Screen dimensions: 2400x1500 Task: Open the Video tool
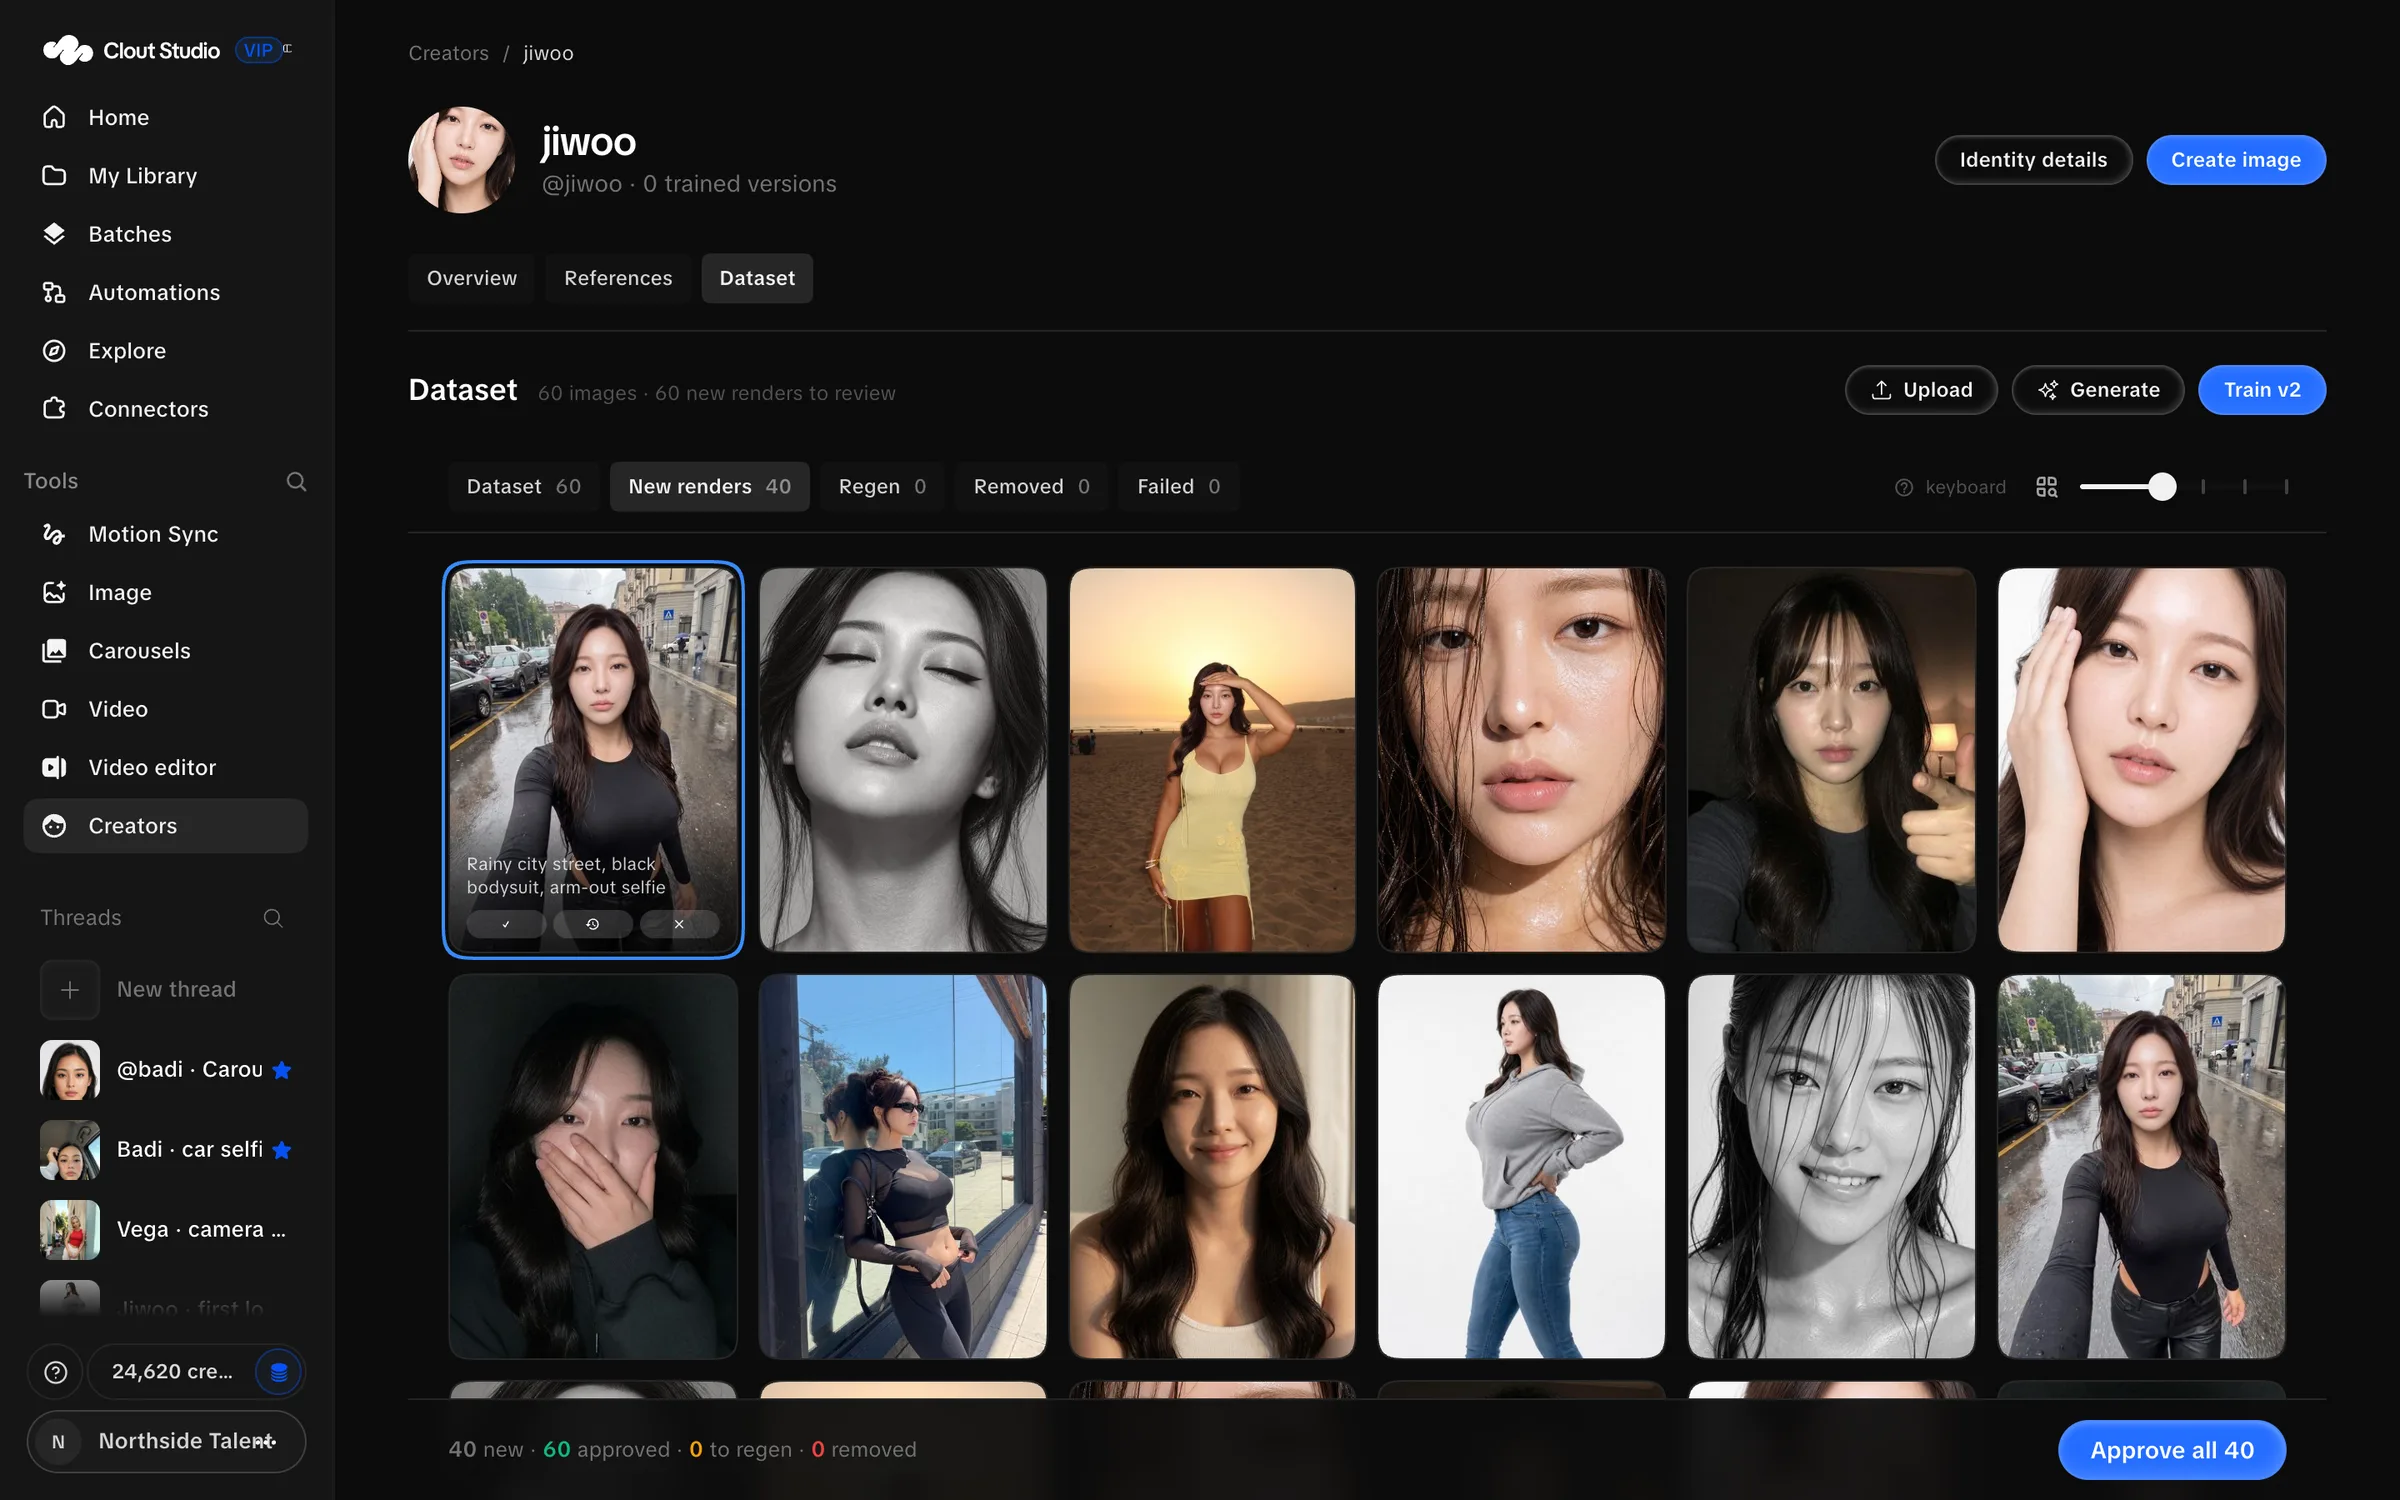165,709
